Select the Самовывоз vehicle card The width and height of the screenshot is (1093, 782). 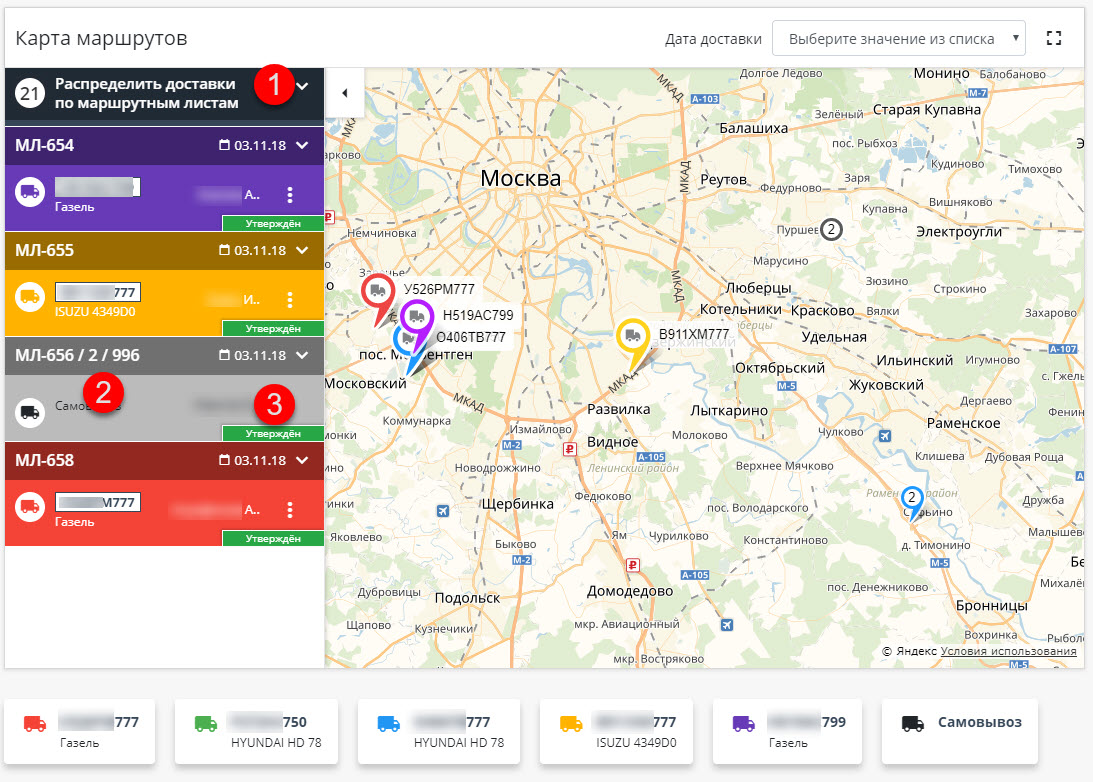[x=958, y=730]
